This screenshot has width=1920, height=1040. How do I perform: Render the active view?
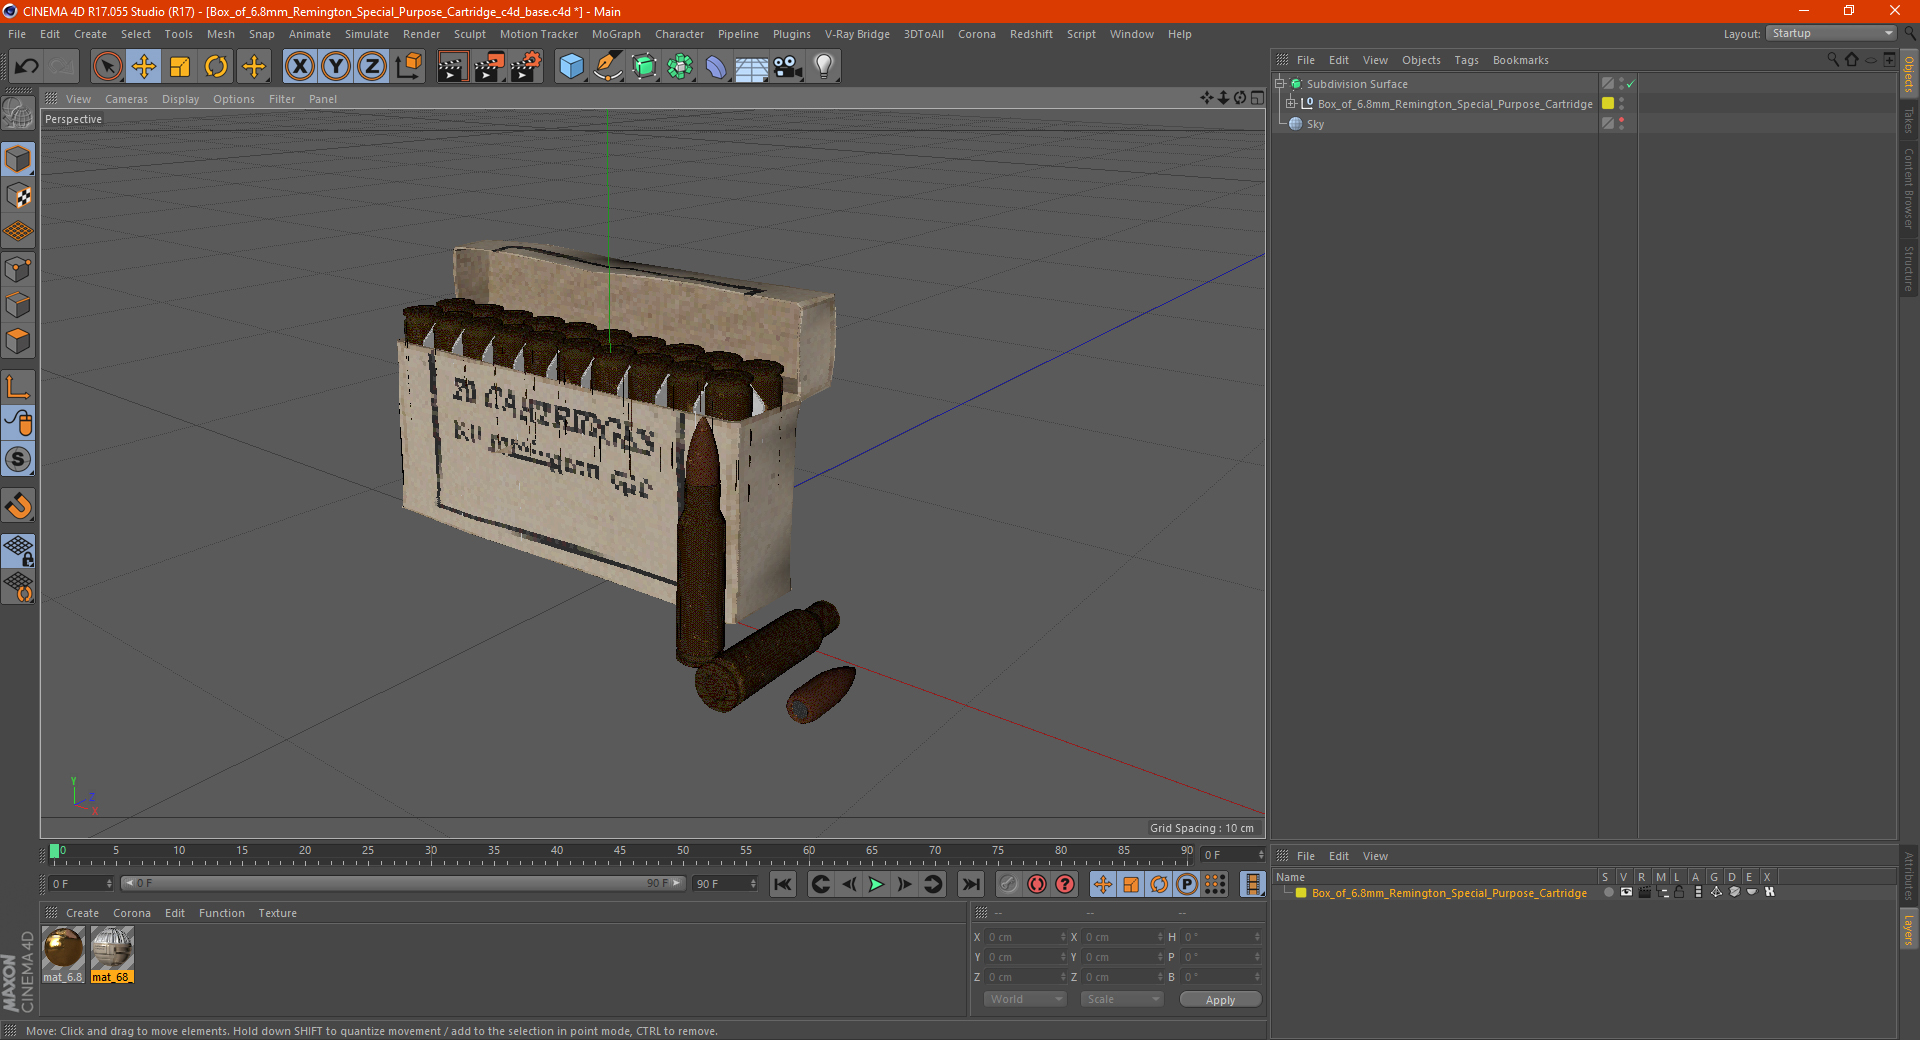click(452, 67)
